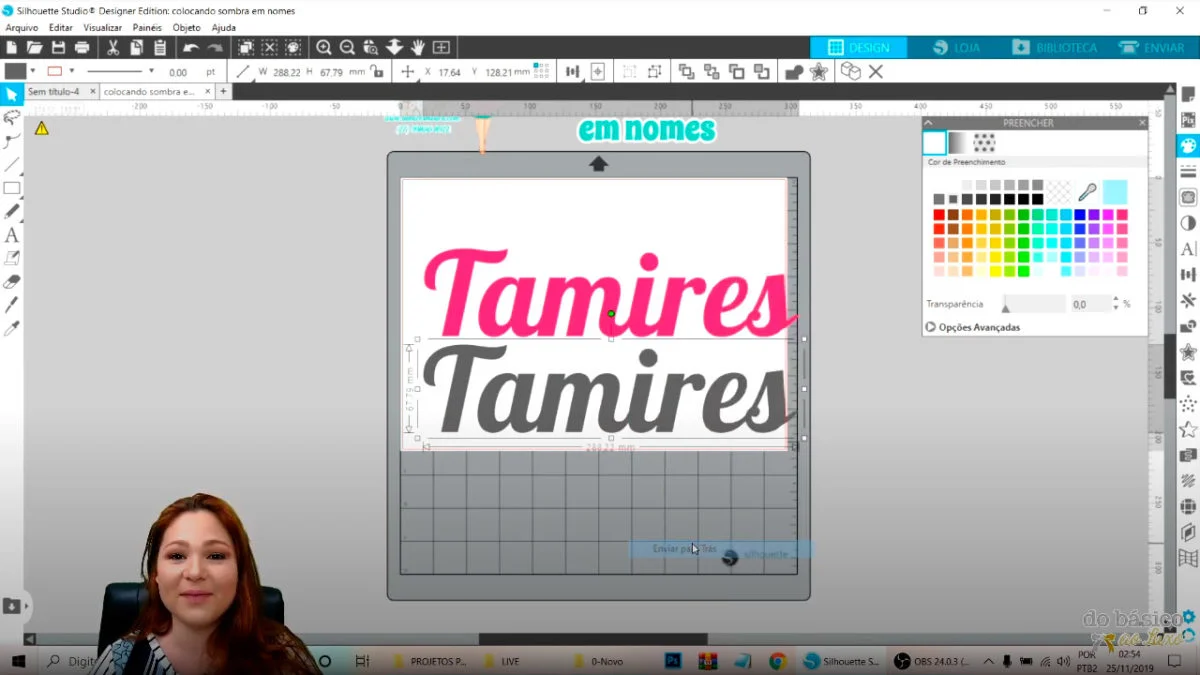
Task: Cut the selection with the scissors icon
Action: (x=112, y=47)
